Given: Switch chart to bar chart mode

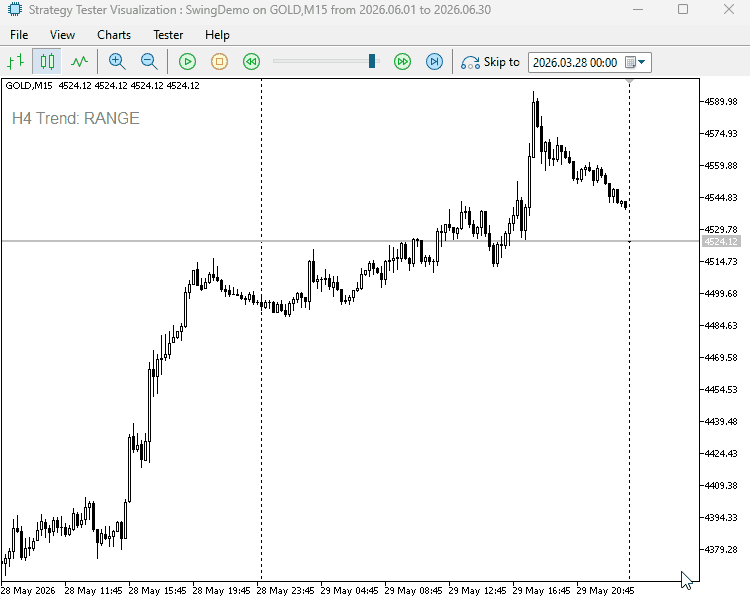Looking at the screenshot, I should pos(16,62).
